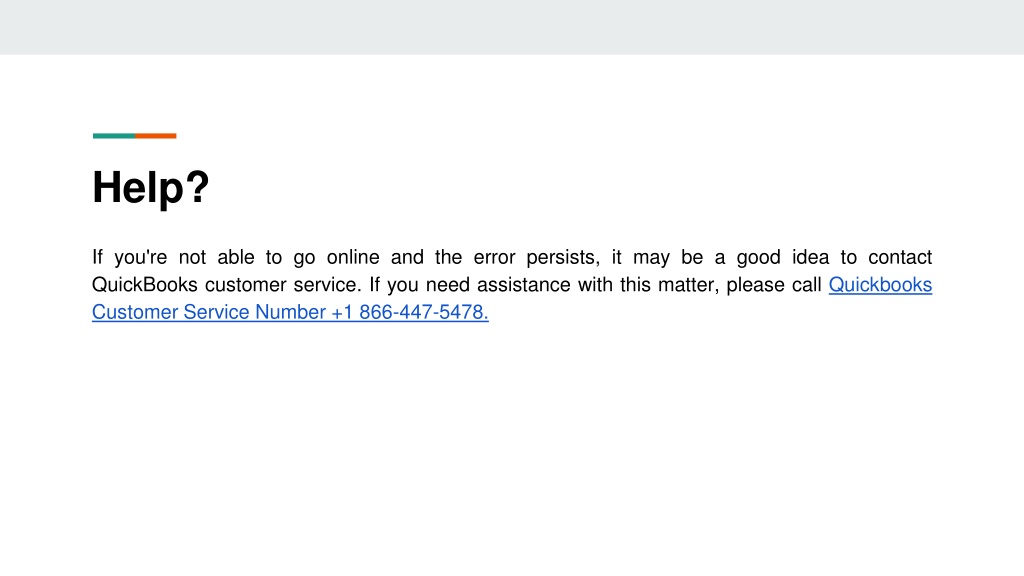Click the +1 866-447-5478 phone number

click(x=409, y=312)
